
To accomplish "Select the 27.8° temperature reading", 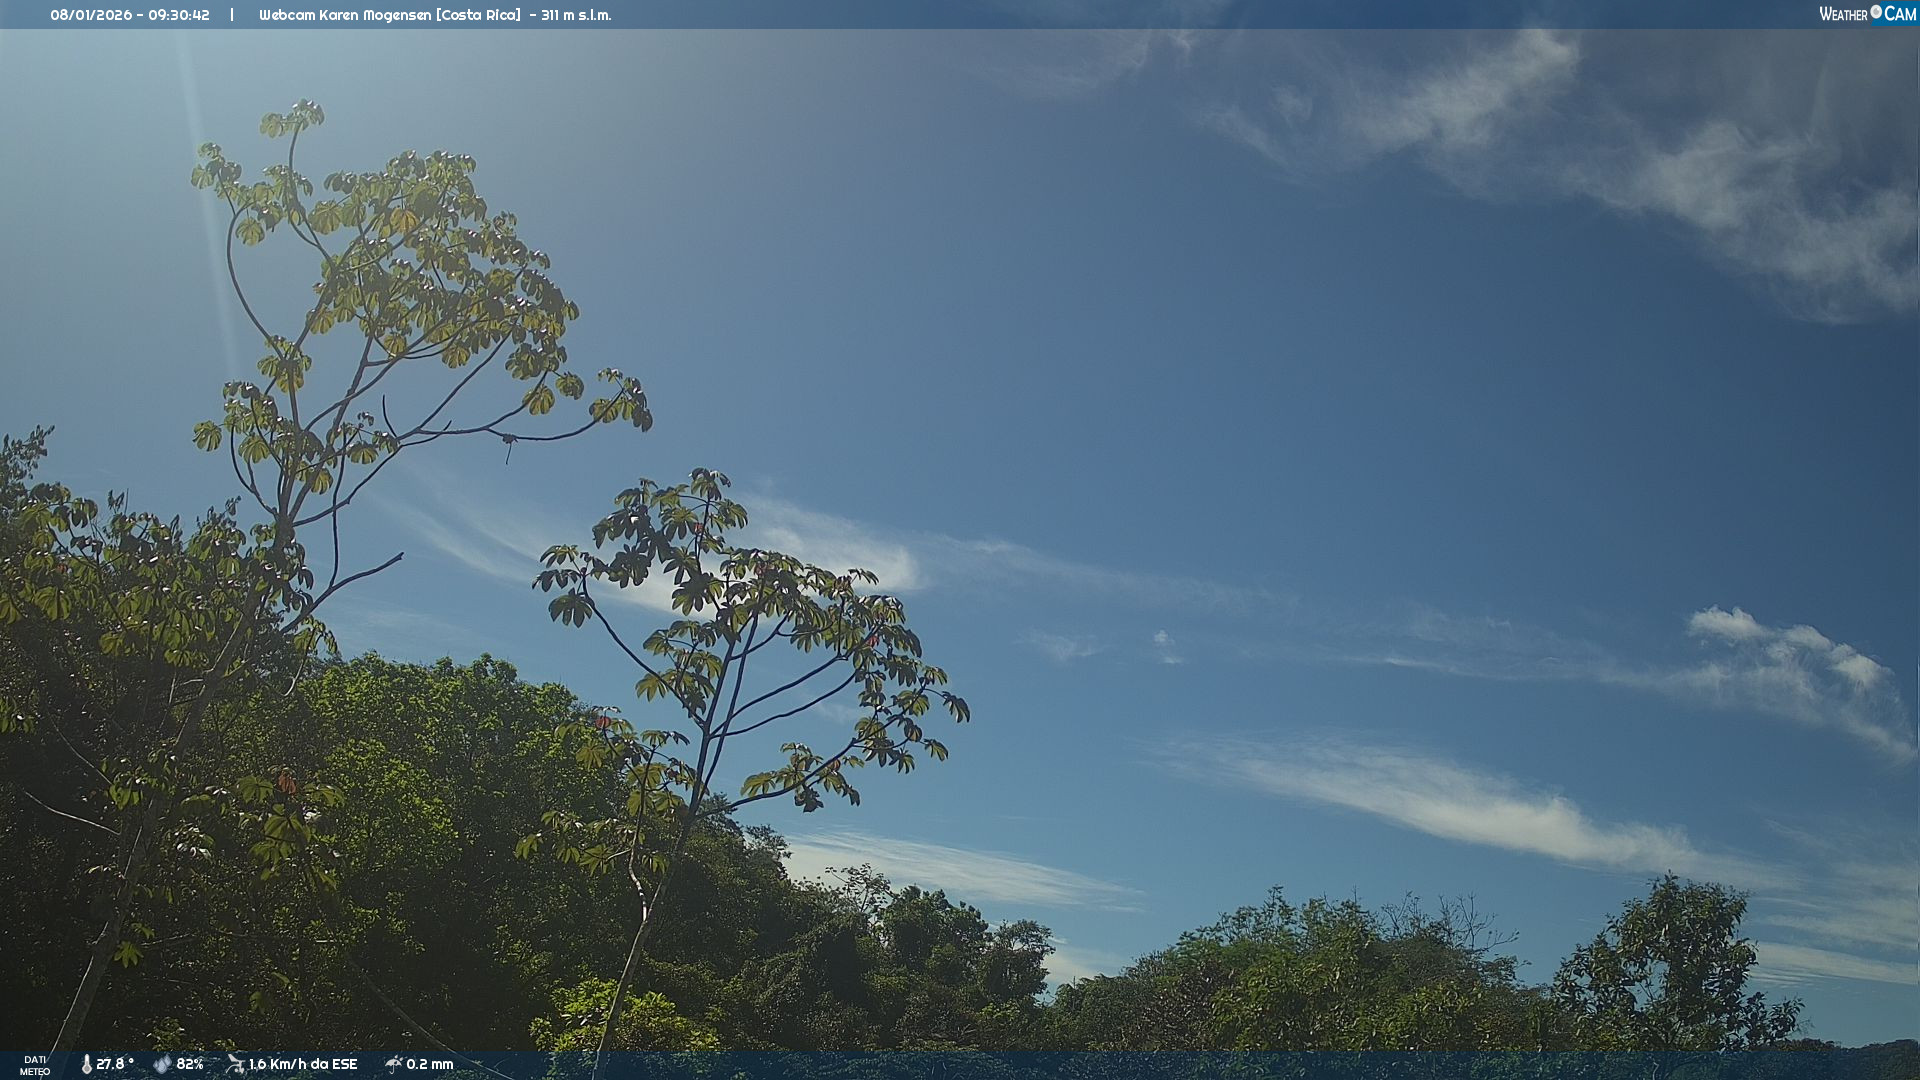I will tap(115, 1064).
